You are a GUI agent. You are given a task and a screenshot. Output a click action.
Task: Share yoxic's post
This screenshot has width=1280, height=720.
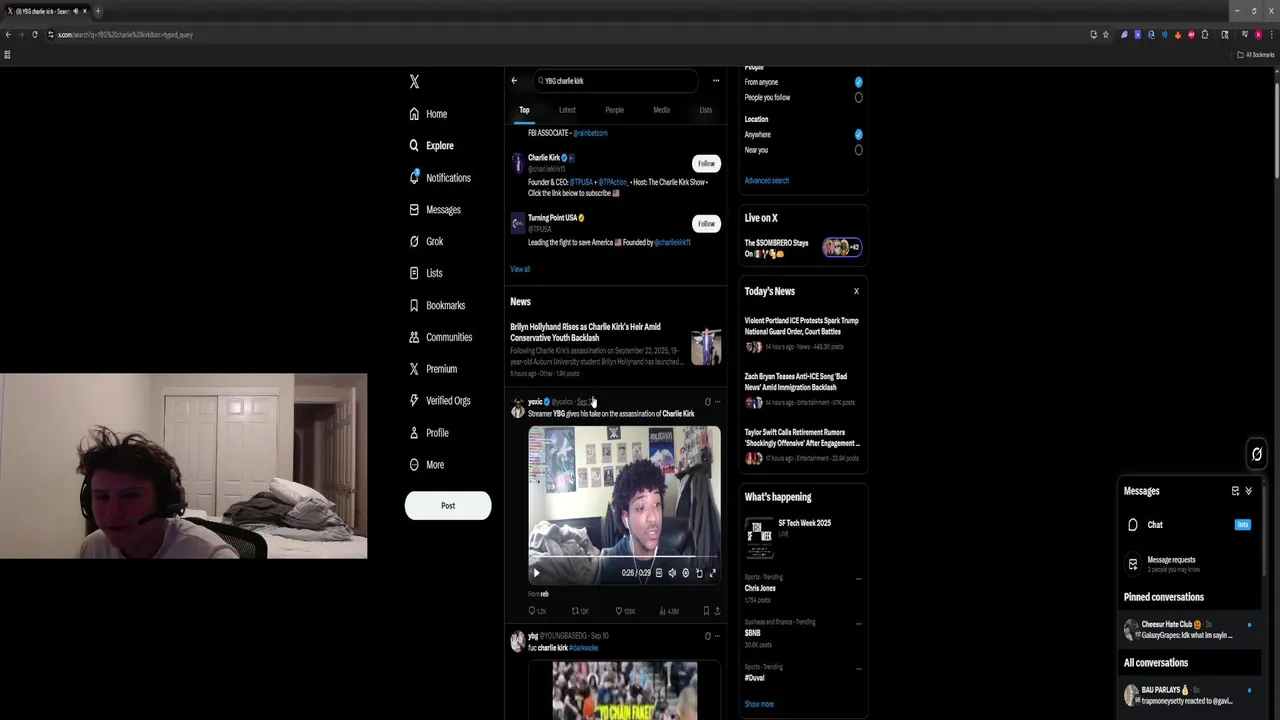click(x=717, y=611)
